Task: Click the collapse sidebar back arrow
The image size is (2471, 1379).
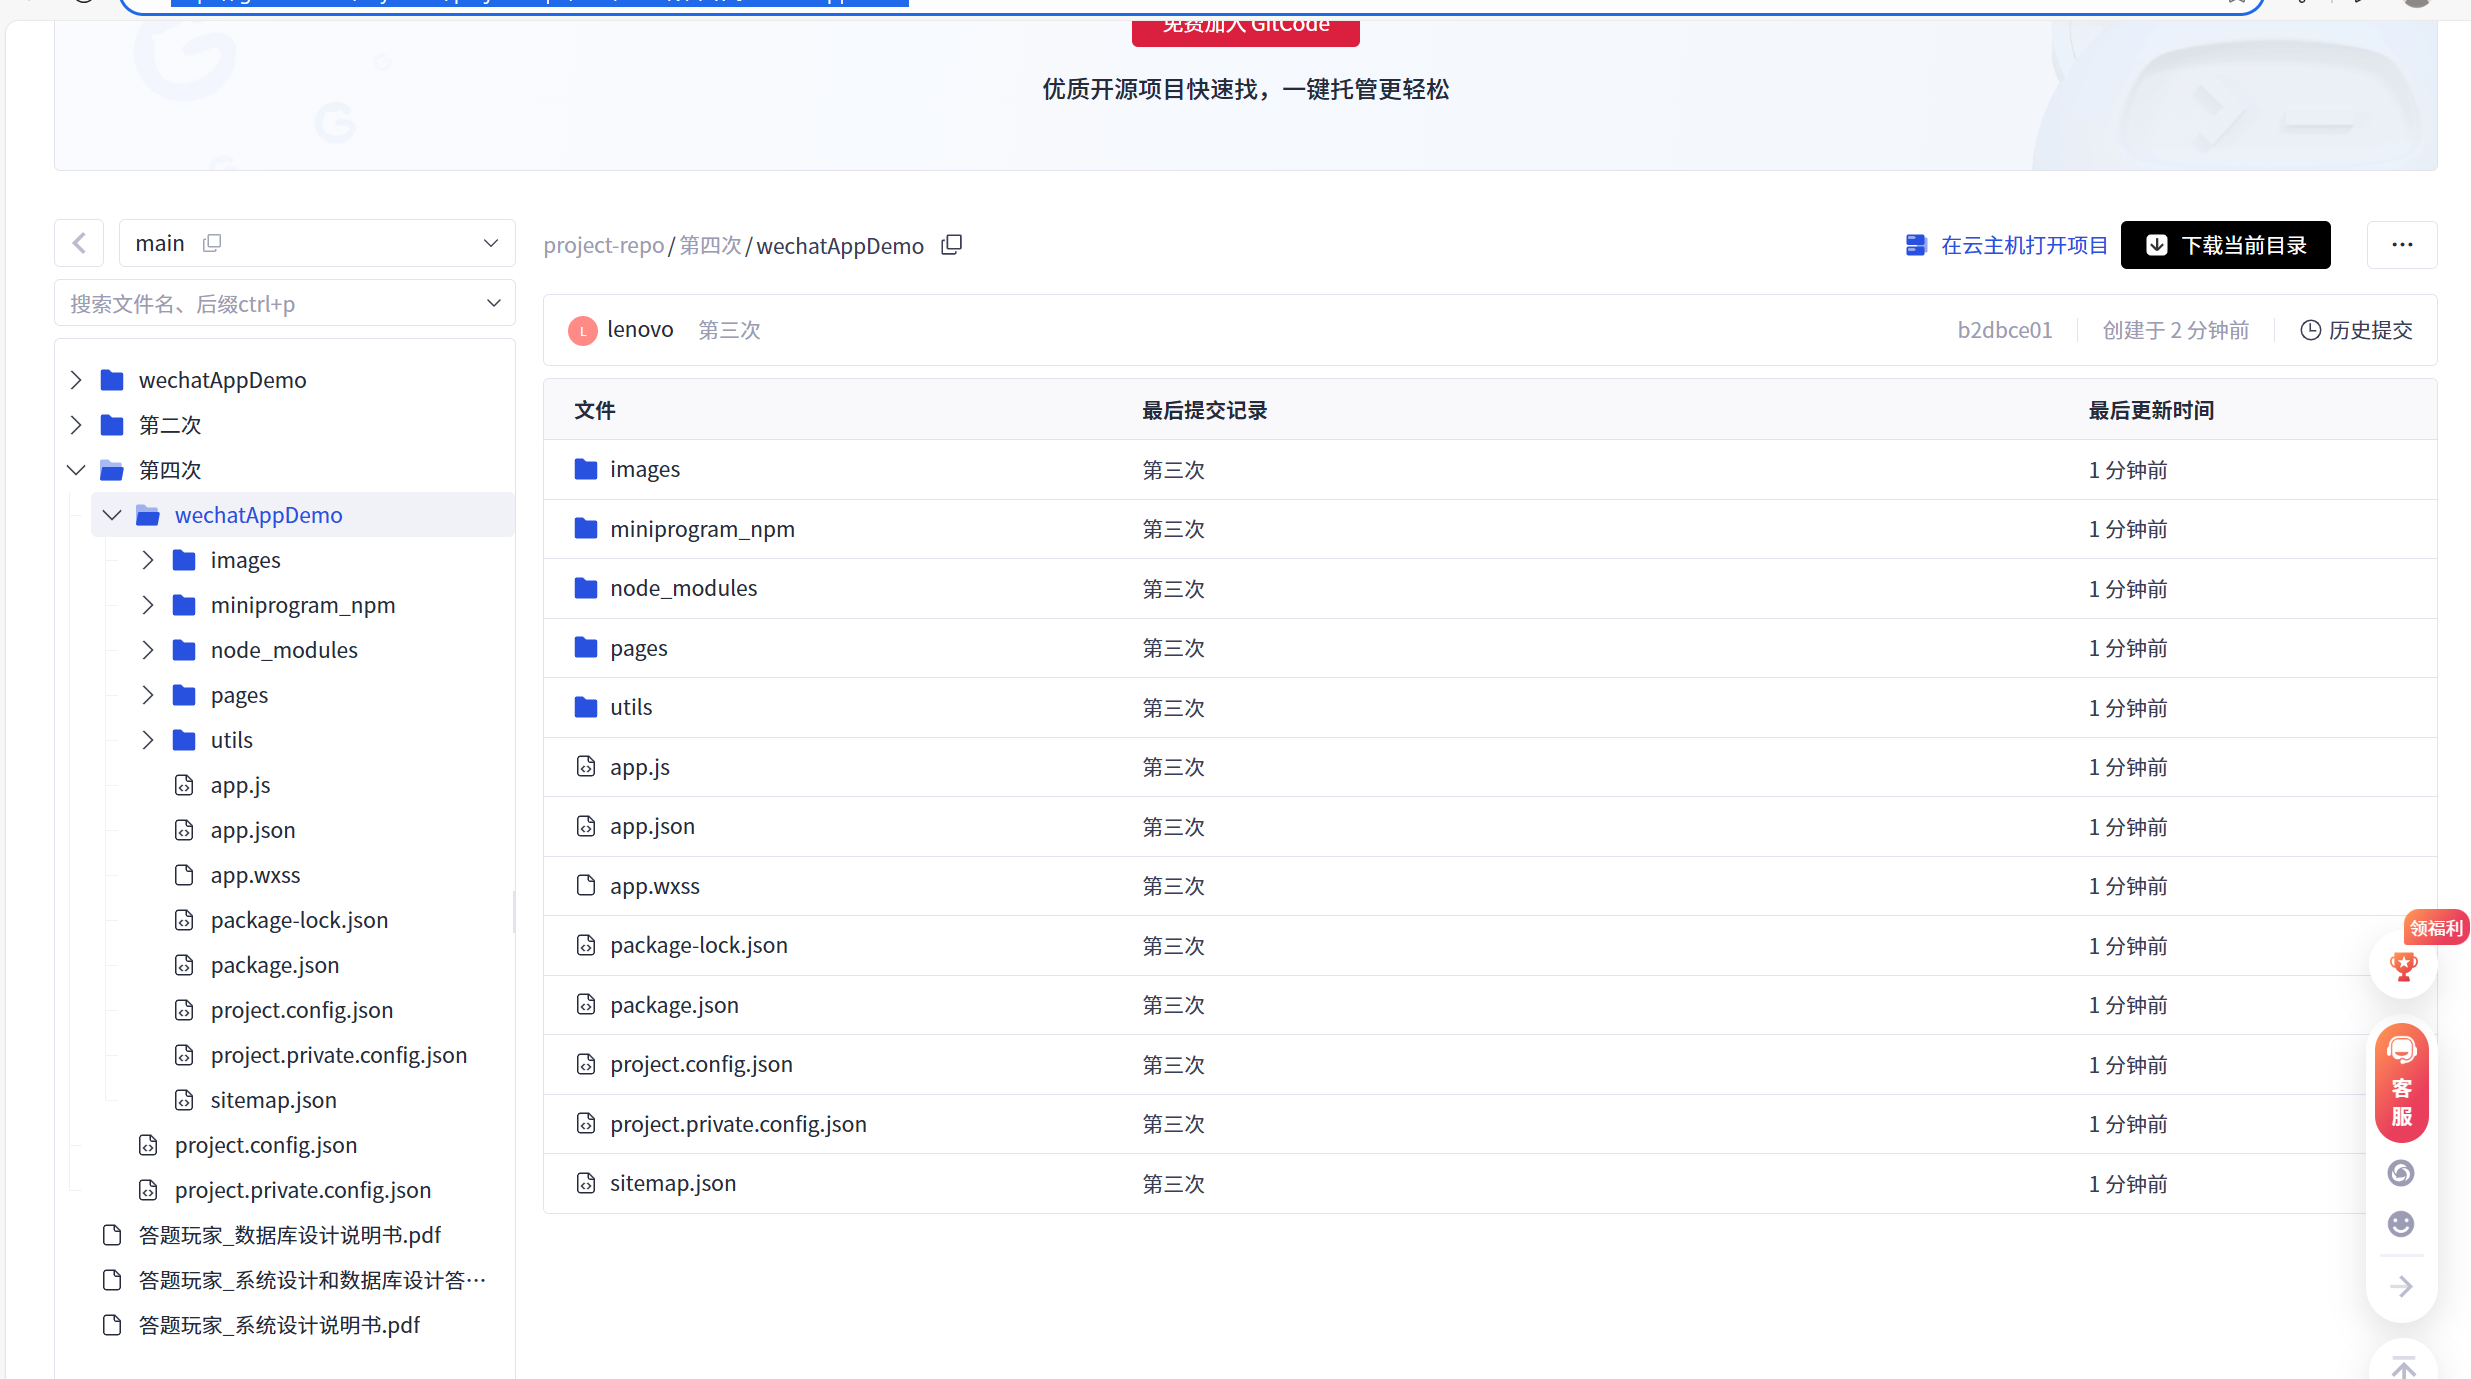Action: click(79, 243)
